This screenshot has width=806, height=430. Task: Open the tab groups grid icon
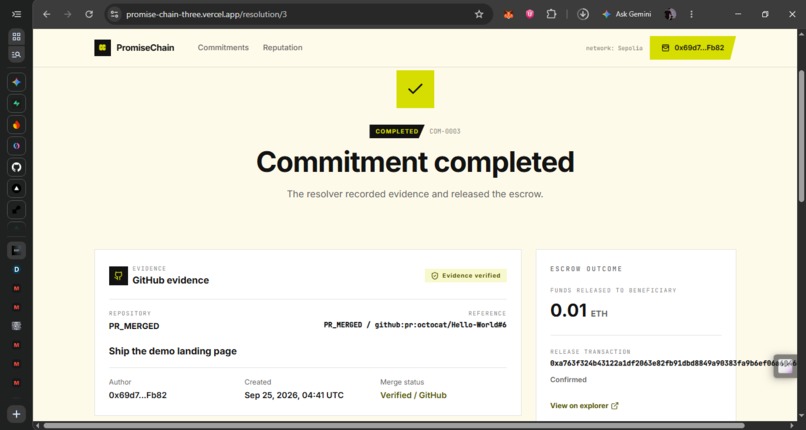[16, 36]
